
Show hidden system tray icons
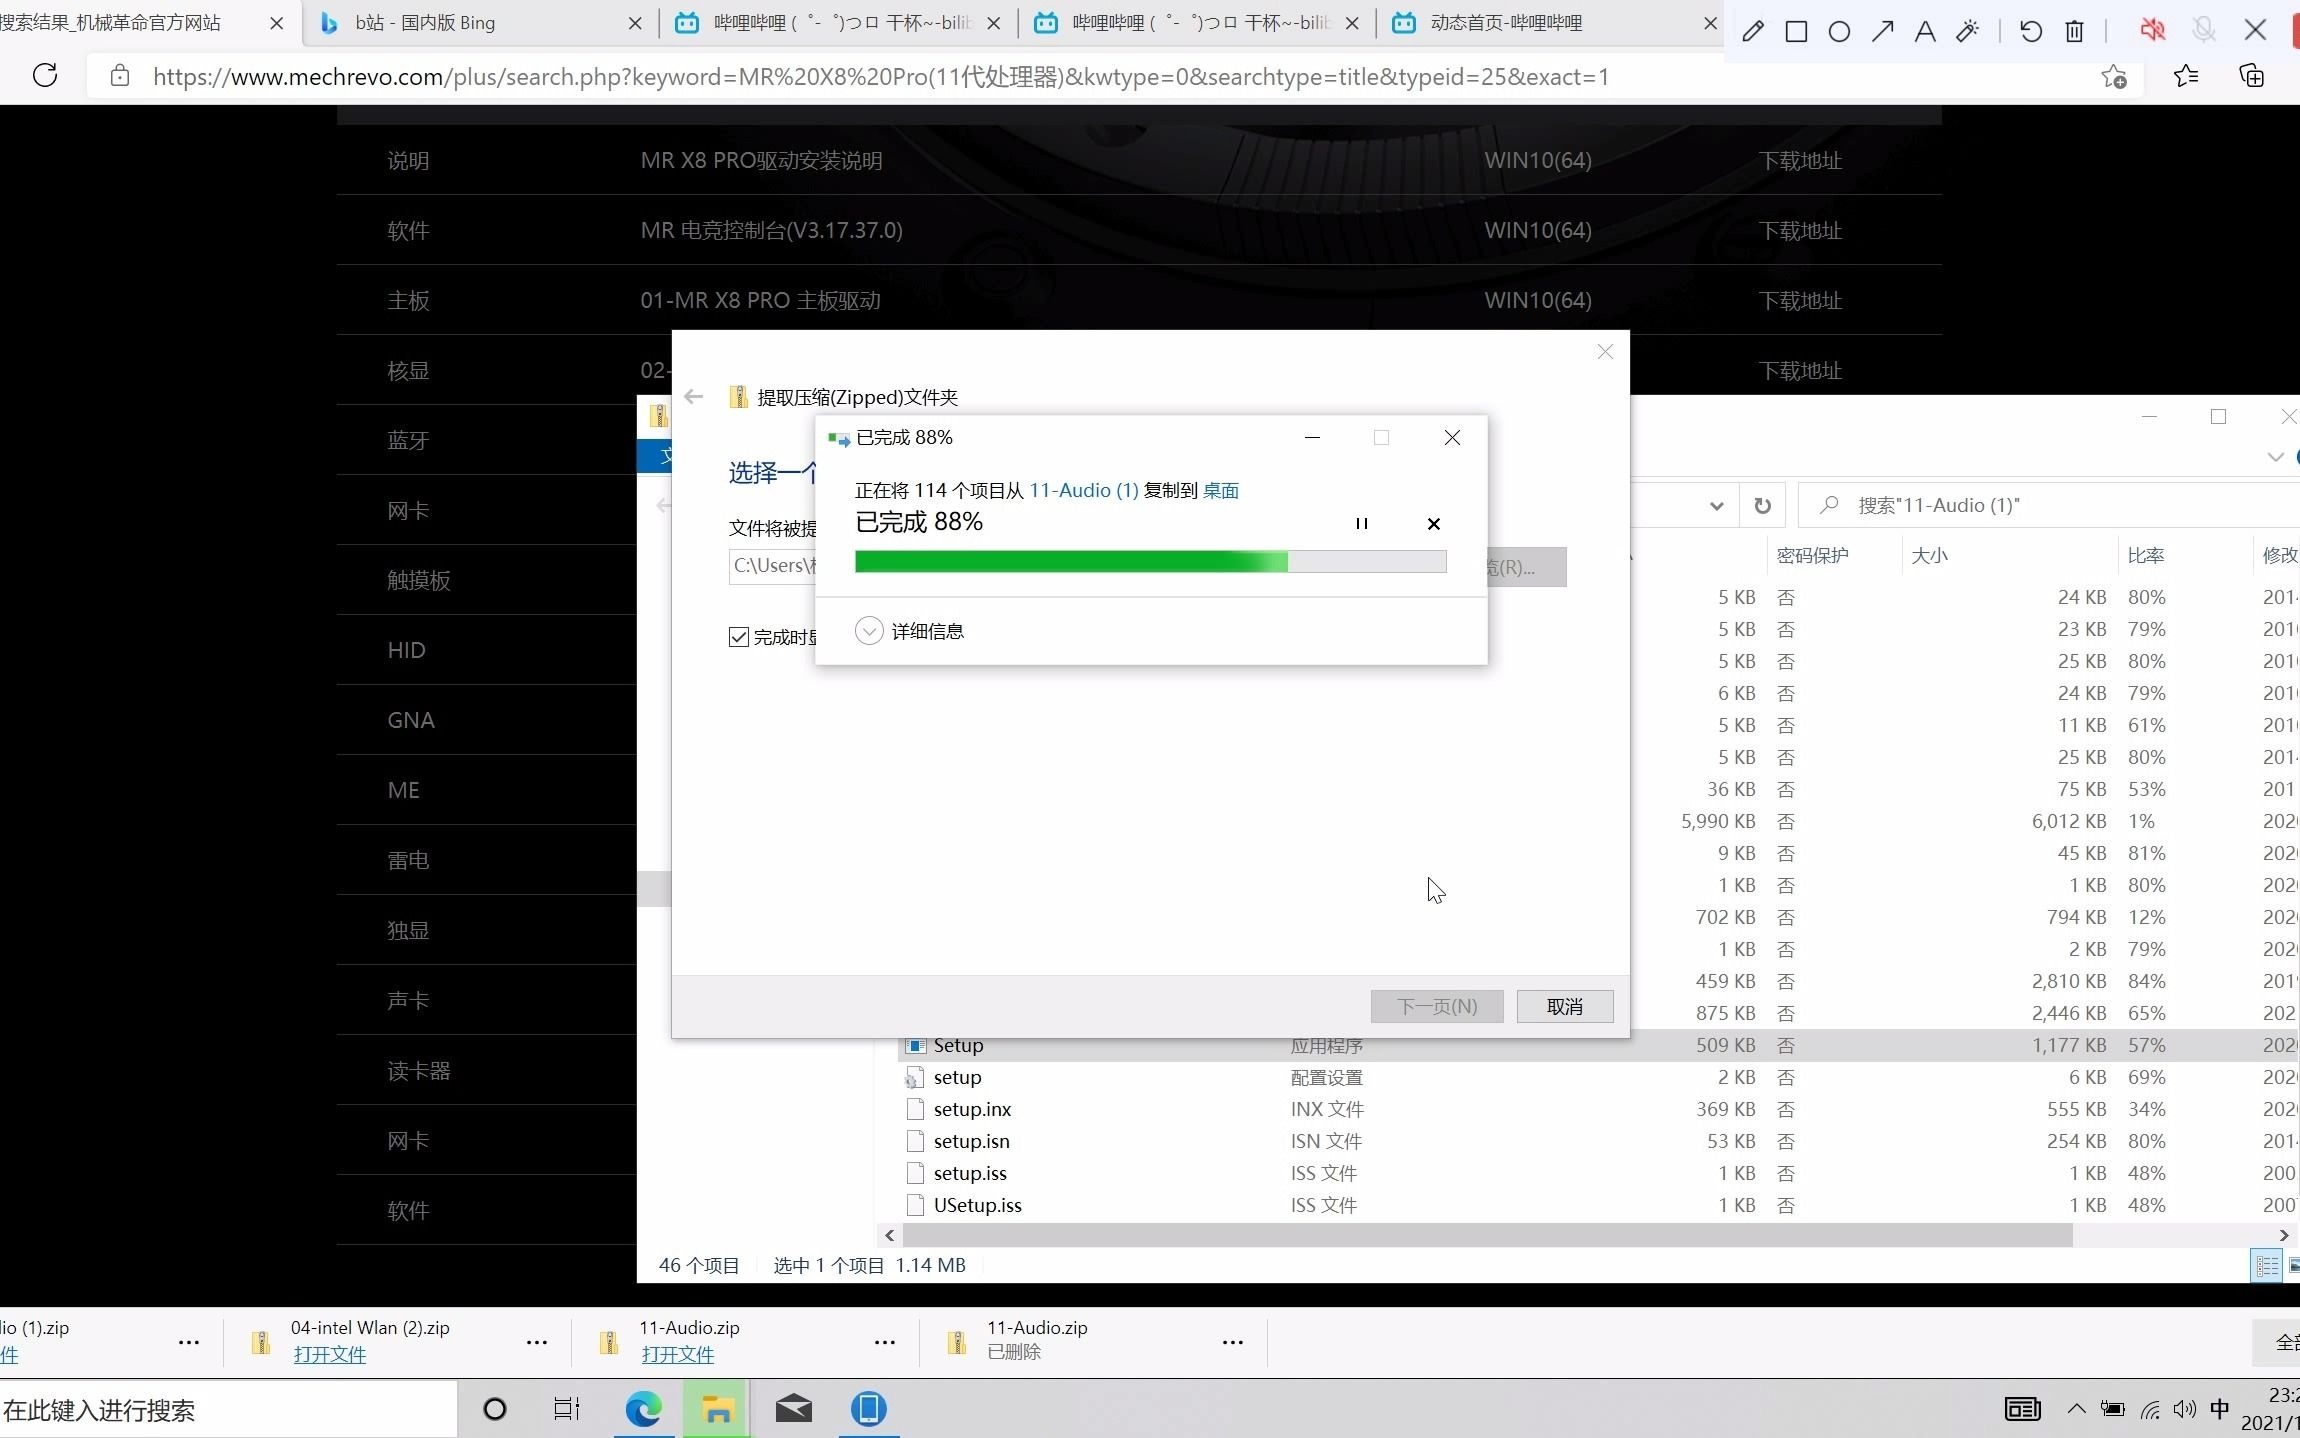[x=2076, y=1409]
